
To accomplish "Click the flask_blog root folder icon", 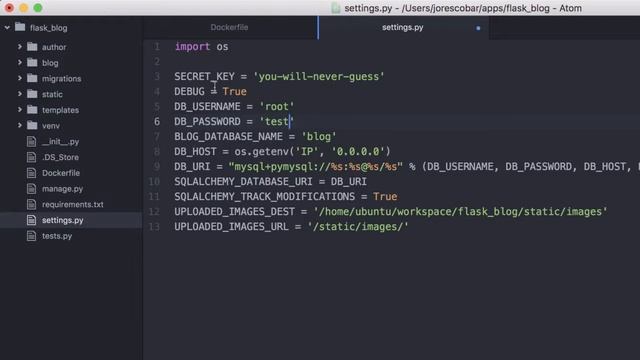I will point(20,27).
